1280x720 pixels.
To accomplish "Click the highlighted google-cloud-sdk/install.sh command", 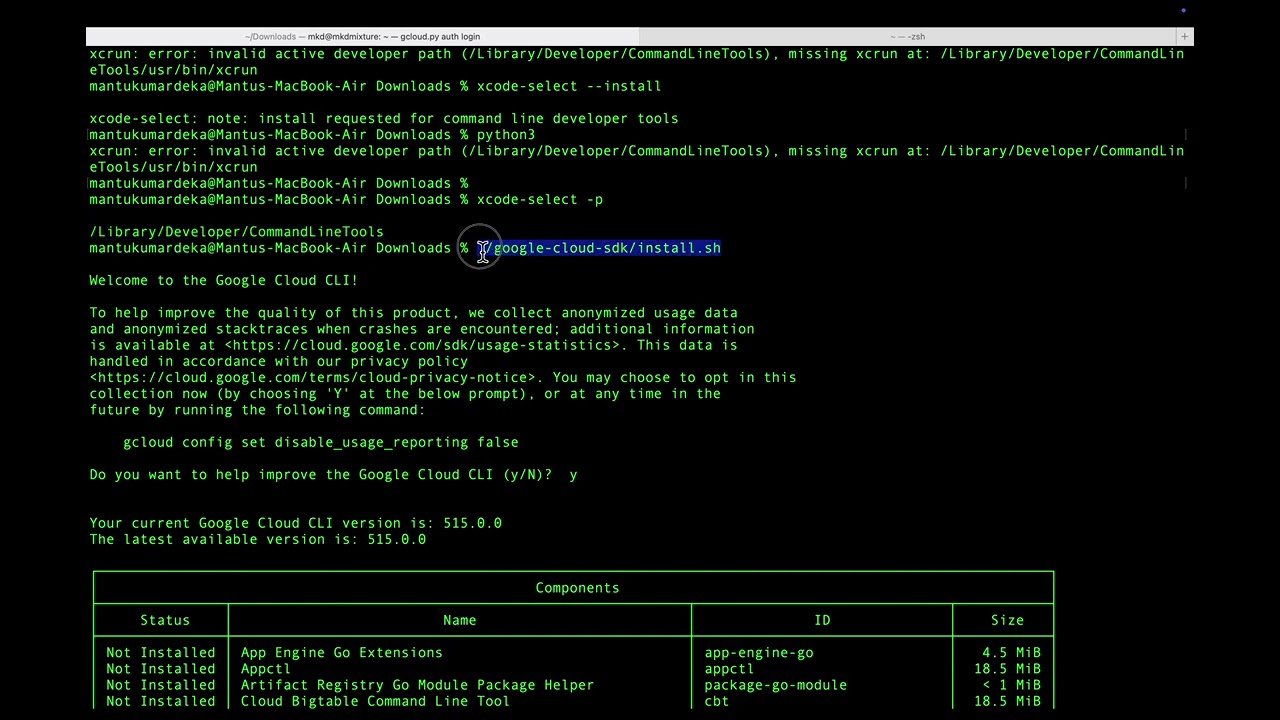I will (598, 248).
